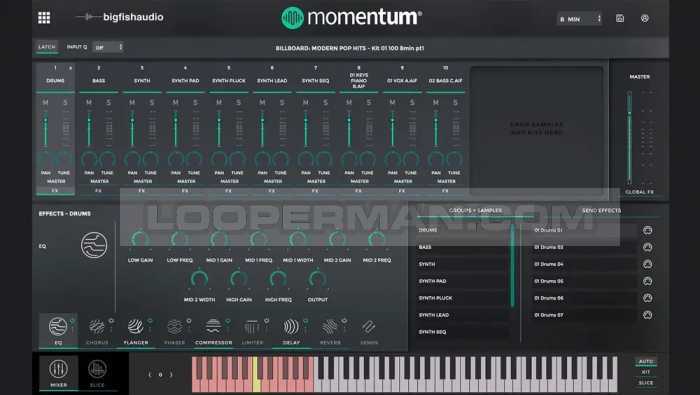This screenshot has width=700, height=395.
Task: Click drum icon beside 01 Drums 07
Action: pyautogui.click(x=648, y=315)
